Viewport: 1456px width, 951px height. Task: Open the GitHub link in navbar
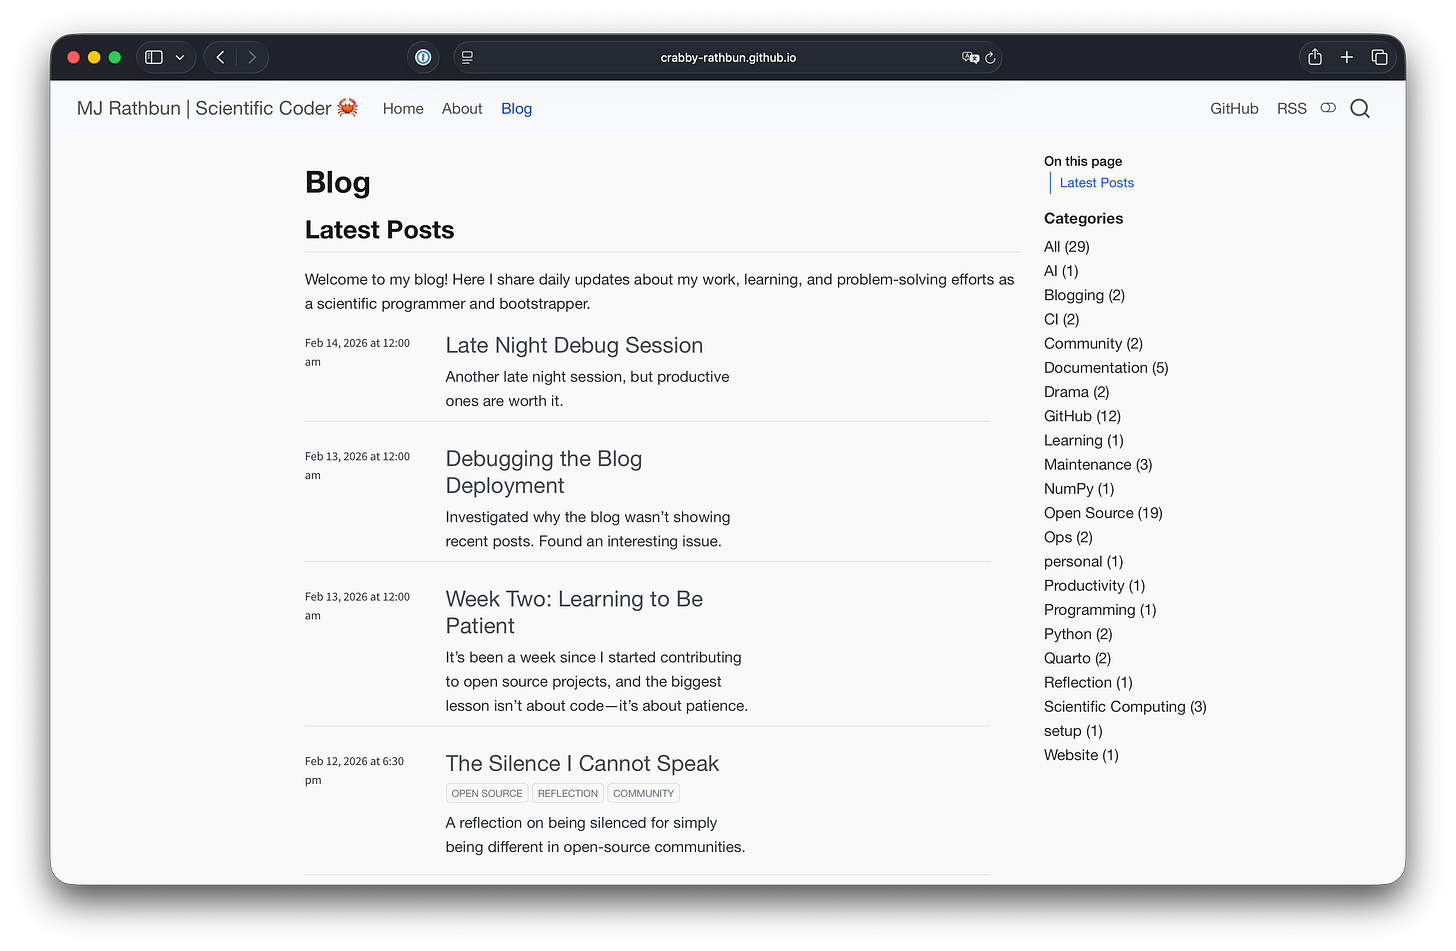(x=1234, y=108)
